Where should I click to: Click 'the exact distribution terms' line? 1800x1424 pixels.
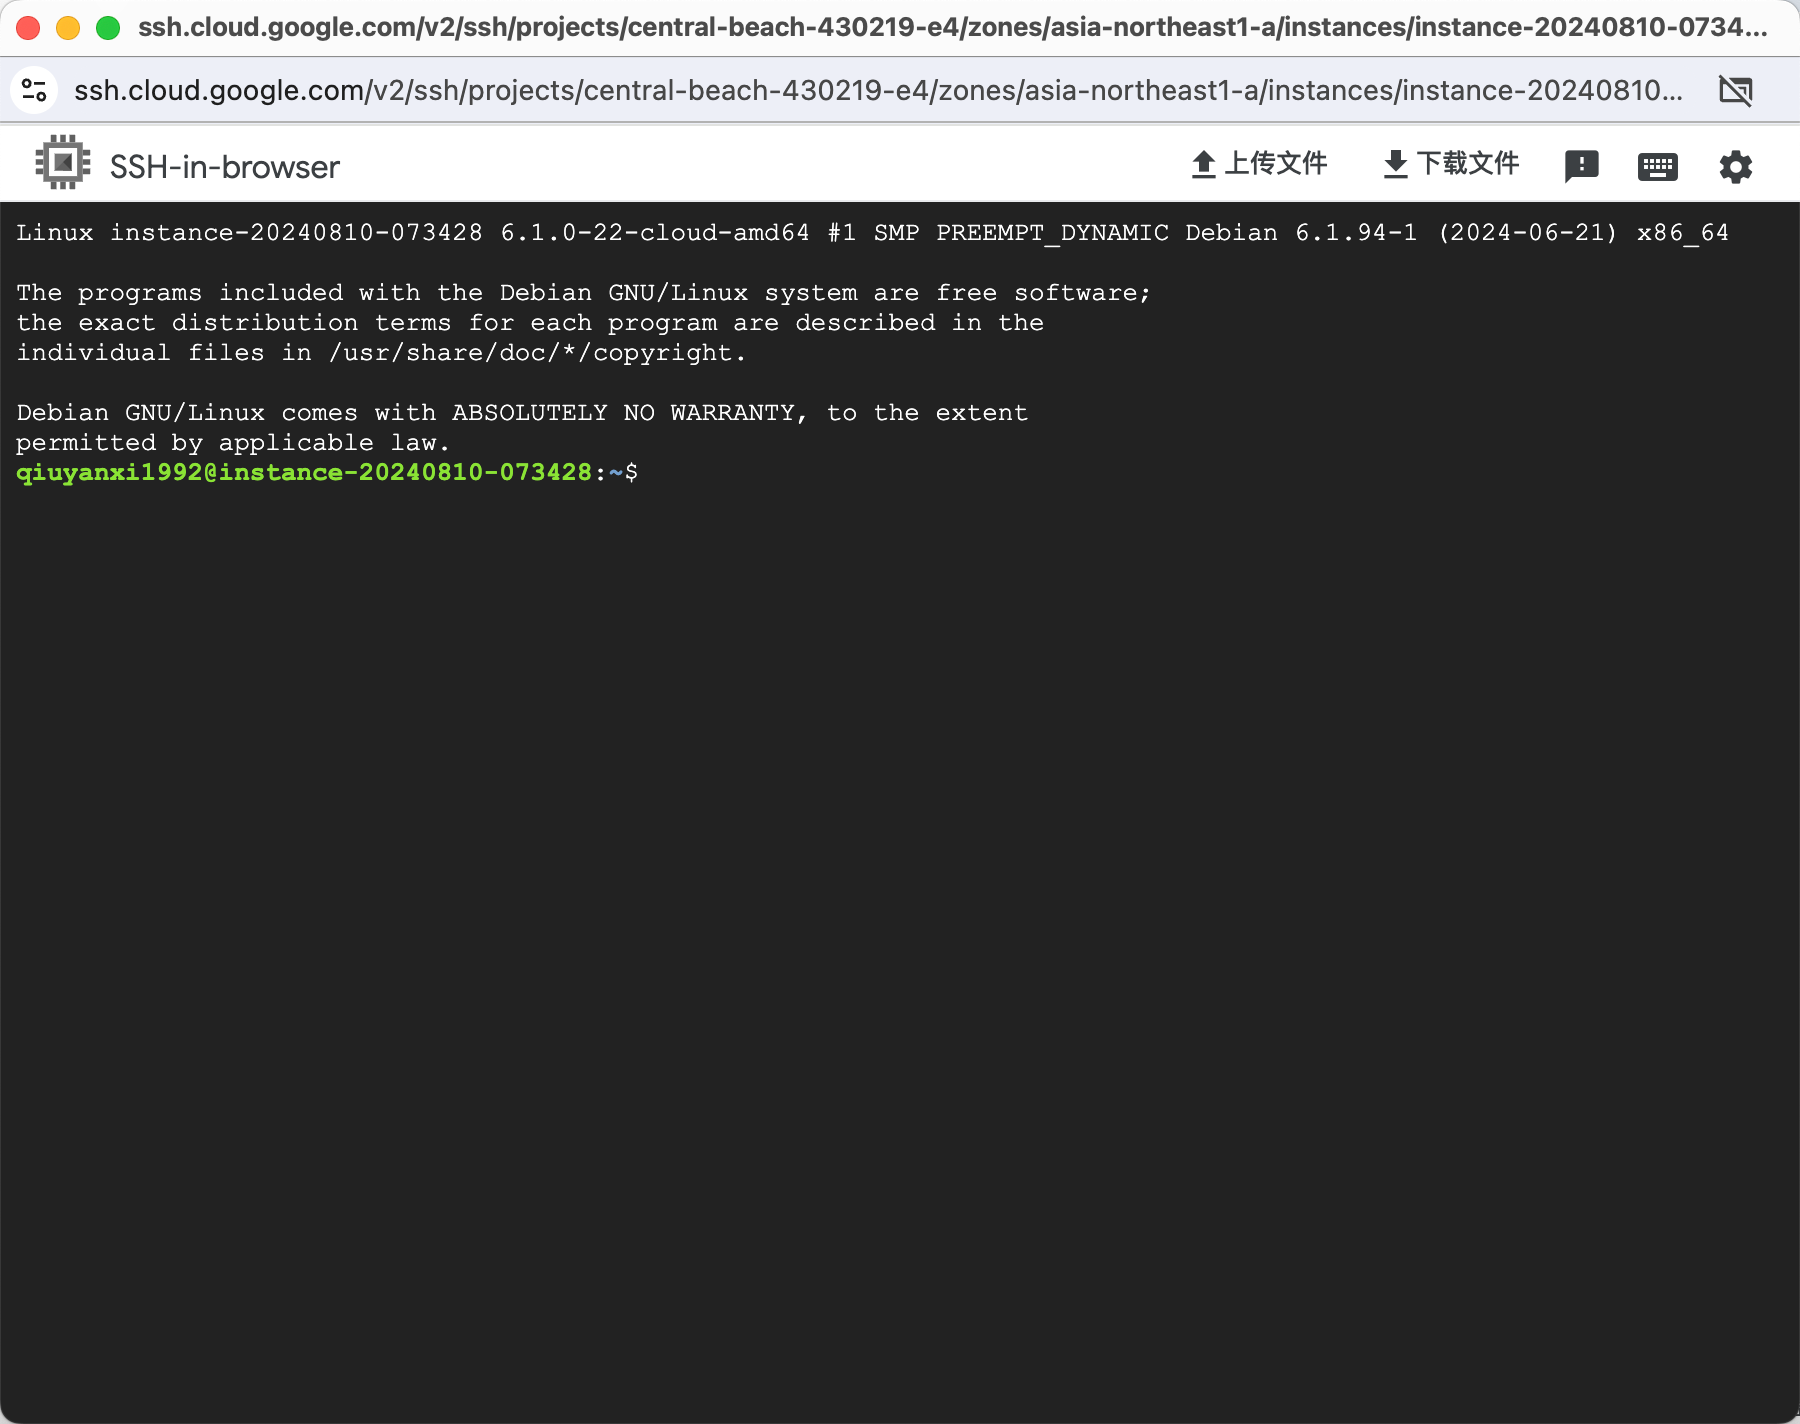[x=530, y=323]
